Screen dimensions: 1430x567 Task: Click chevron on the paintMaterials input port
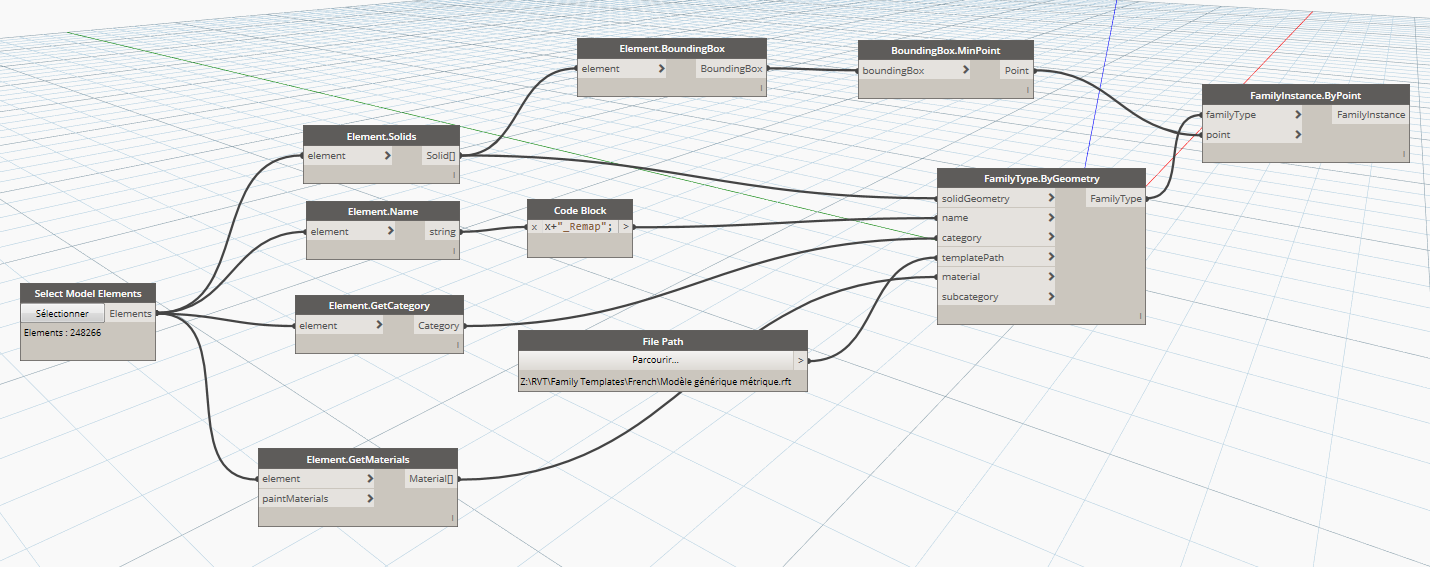[370, 498]
